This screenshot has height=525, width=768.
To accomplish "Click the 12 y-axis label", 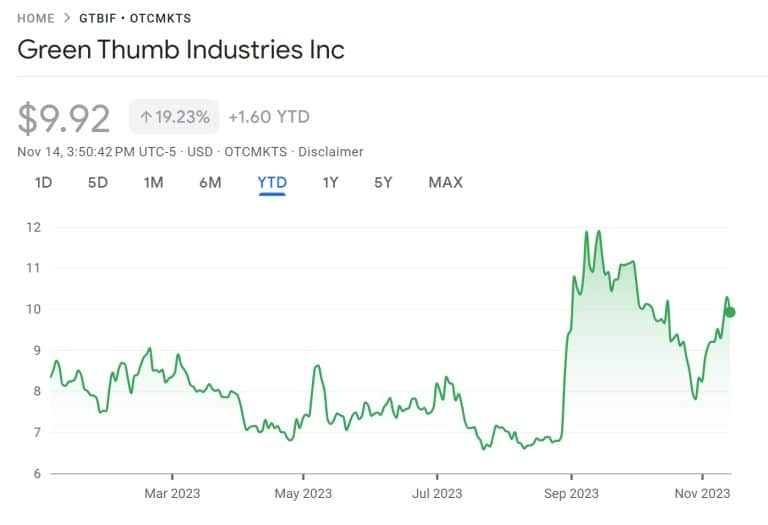I will point(33,227).
